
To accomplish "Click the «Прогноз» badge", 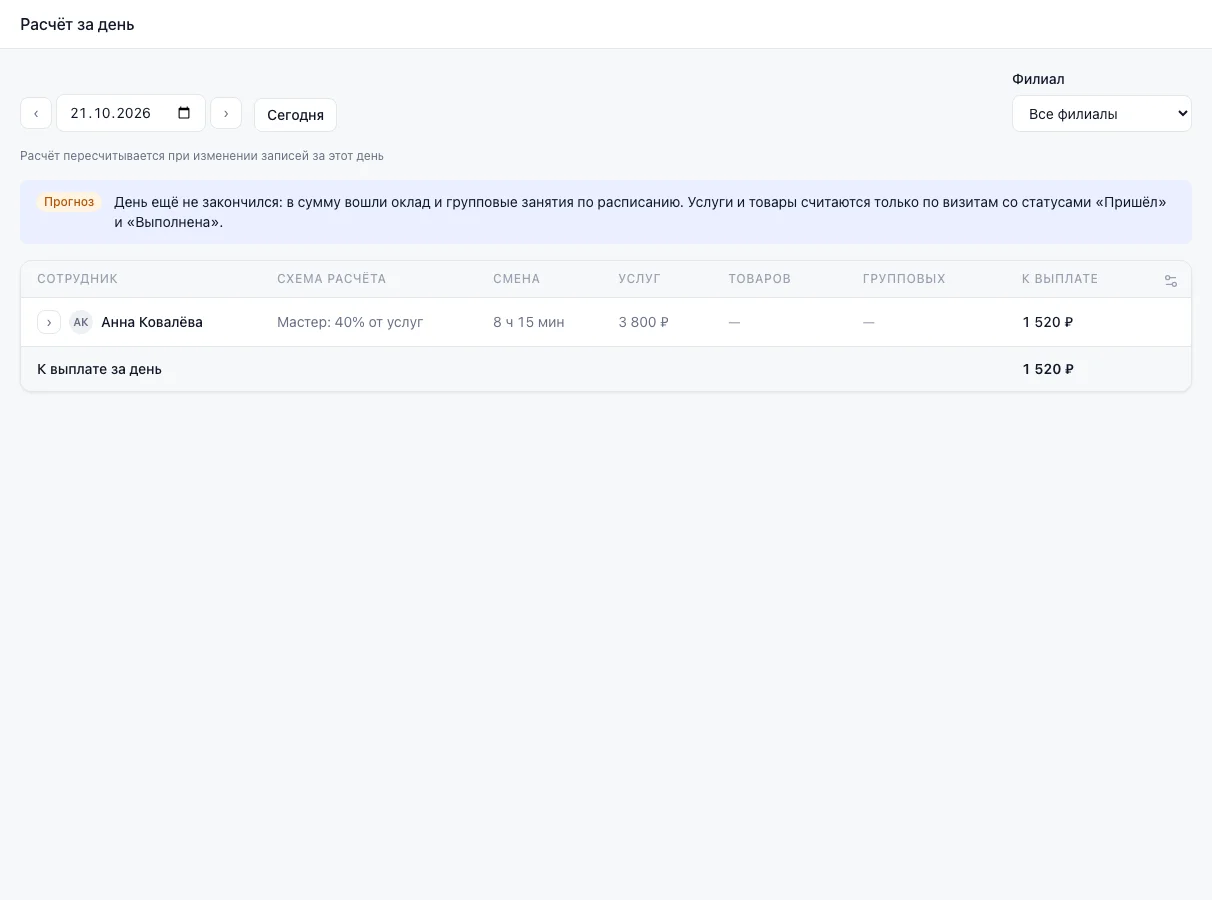I will point(70,202).
